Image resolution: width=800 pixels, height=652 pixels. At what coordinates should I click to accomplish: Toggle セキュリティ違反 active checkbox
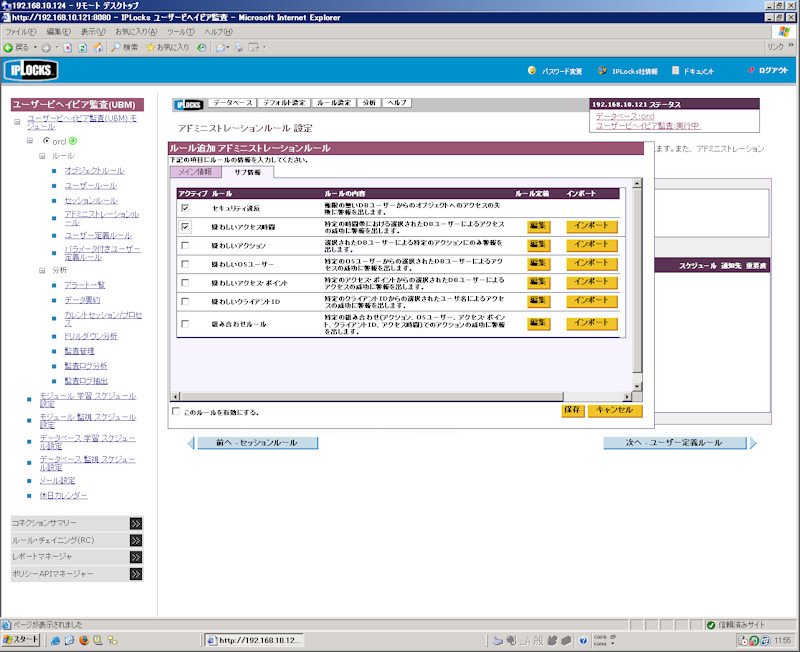185,208
